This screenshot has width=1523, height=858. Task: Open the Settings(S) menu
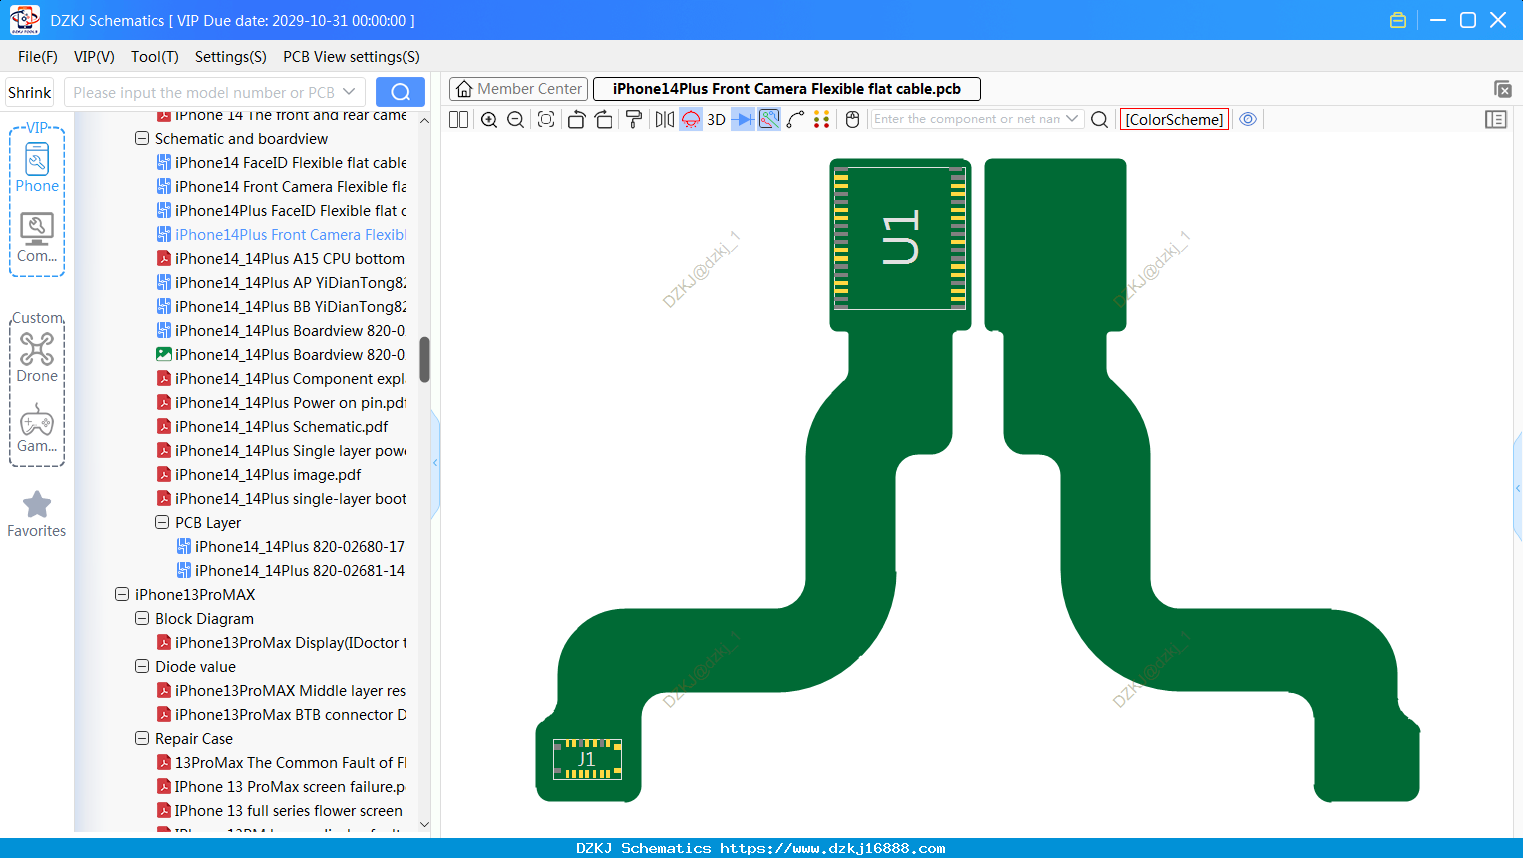[x=231, y=57]
